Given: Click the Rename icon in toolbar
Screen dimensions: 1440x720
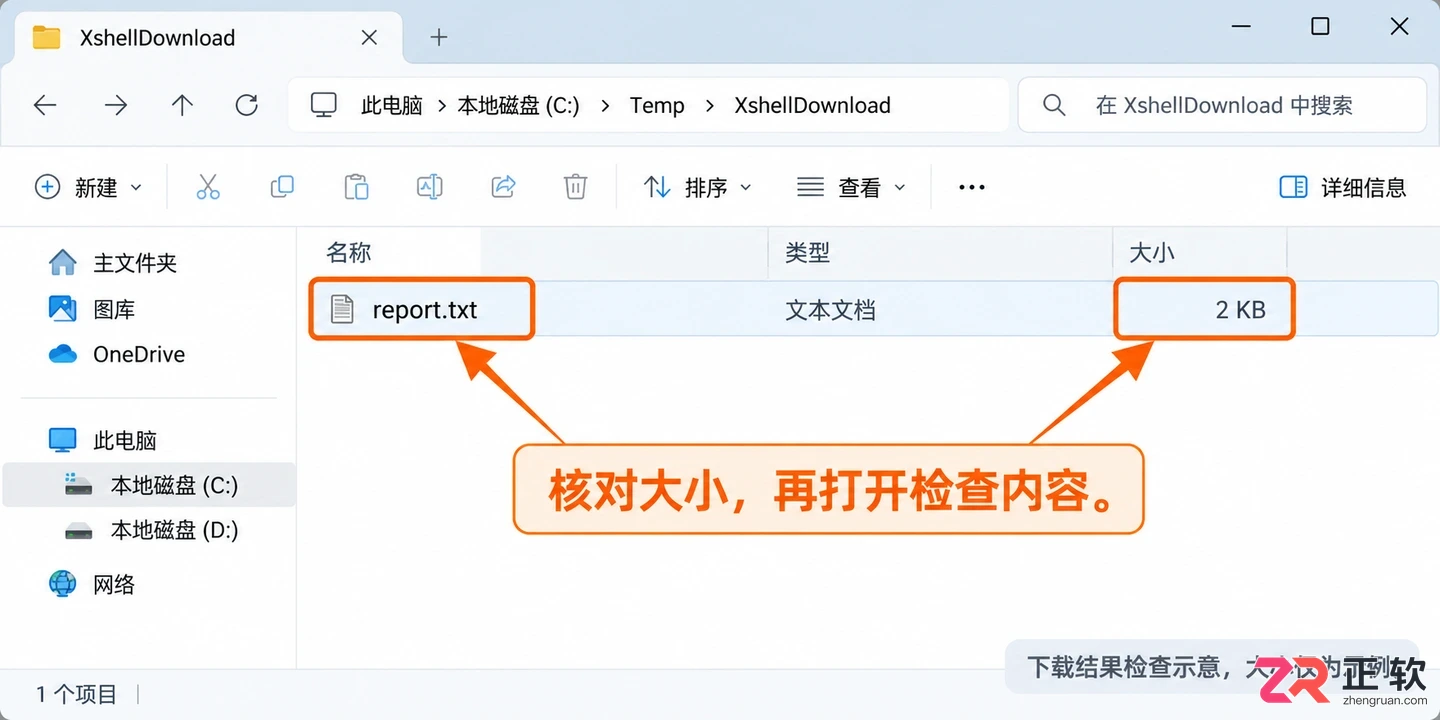Looking at the screenshot, I should tap(430, 187).
